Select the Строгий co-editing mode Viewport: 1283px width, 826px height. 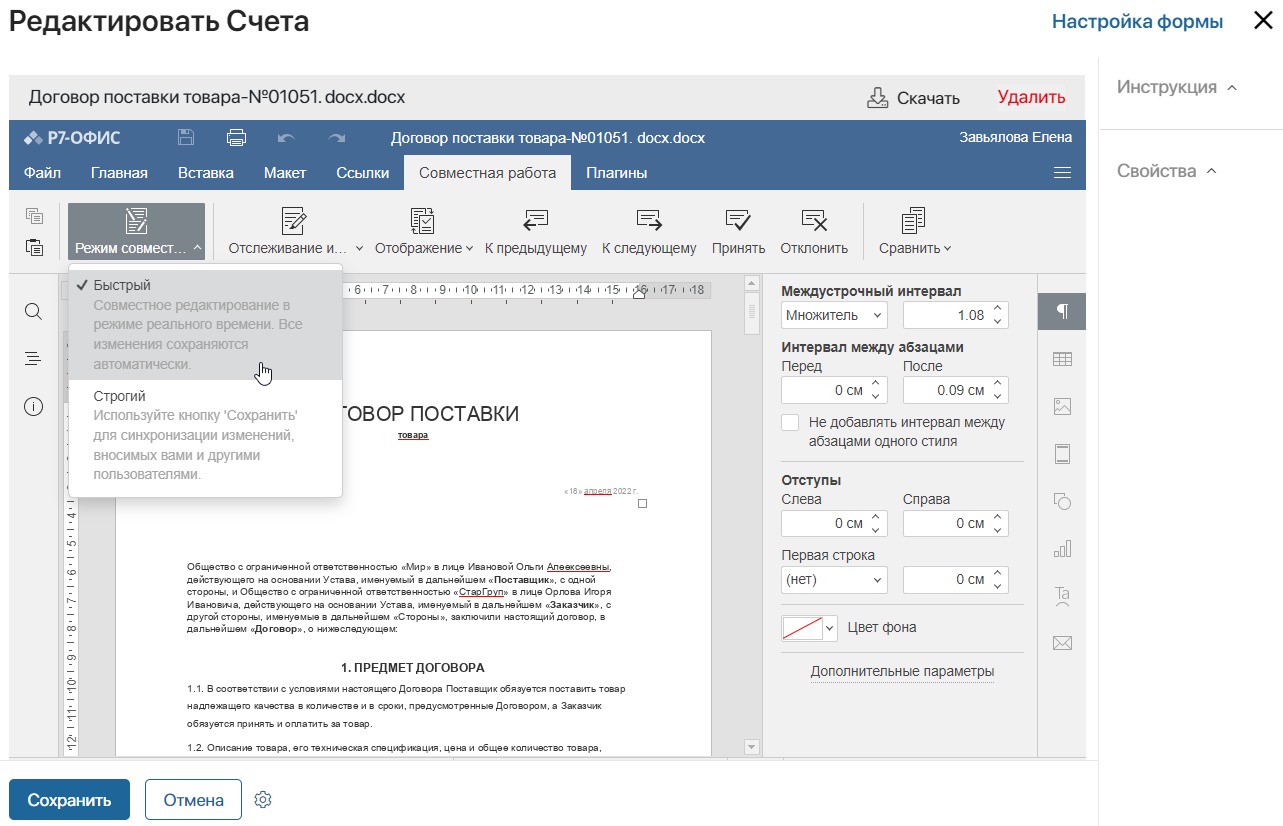(205, 435)
